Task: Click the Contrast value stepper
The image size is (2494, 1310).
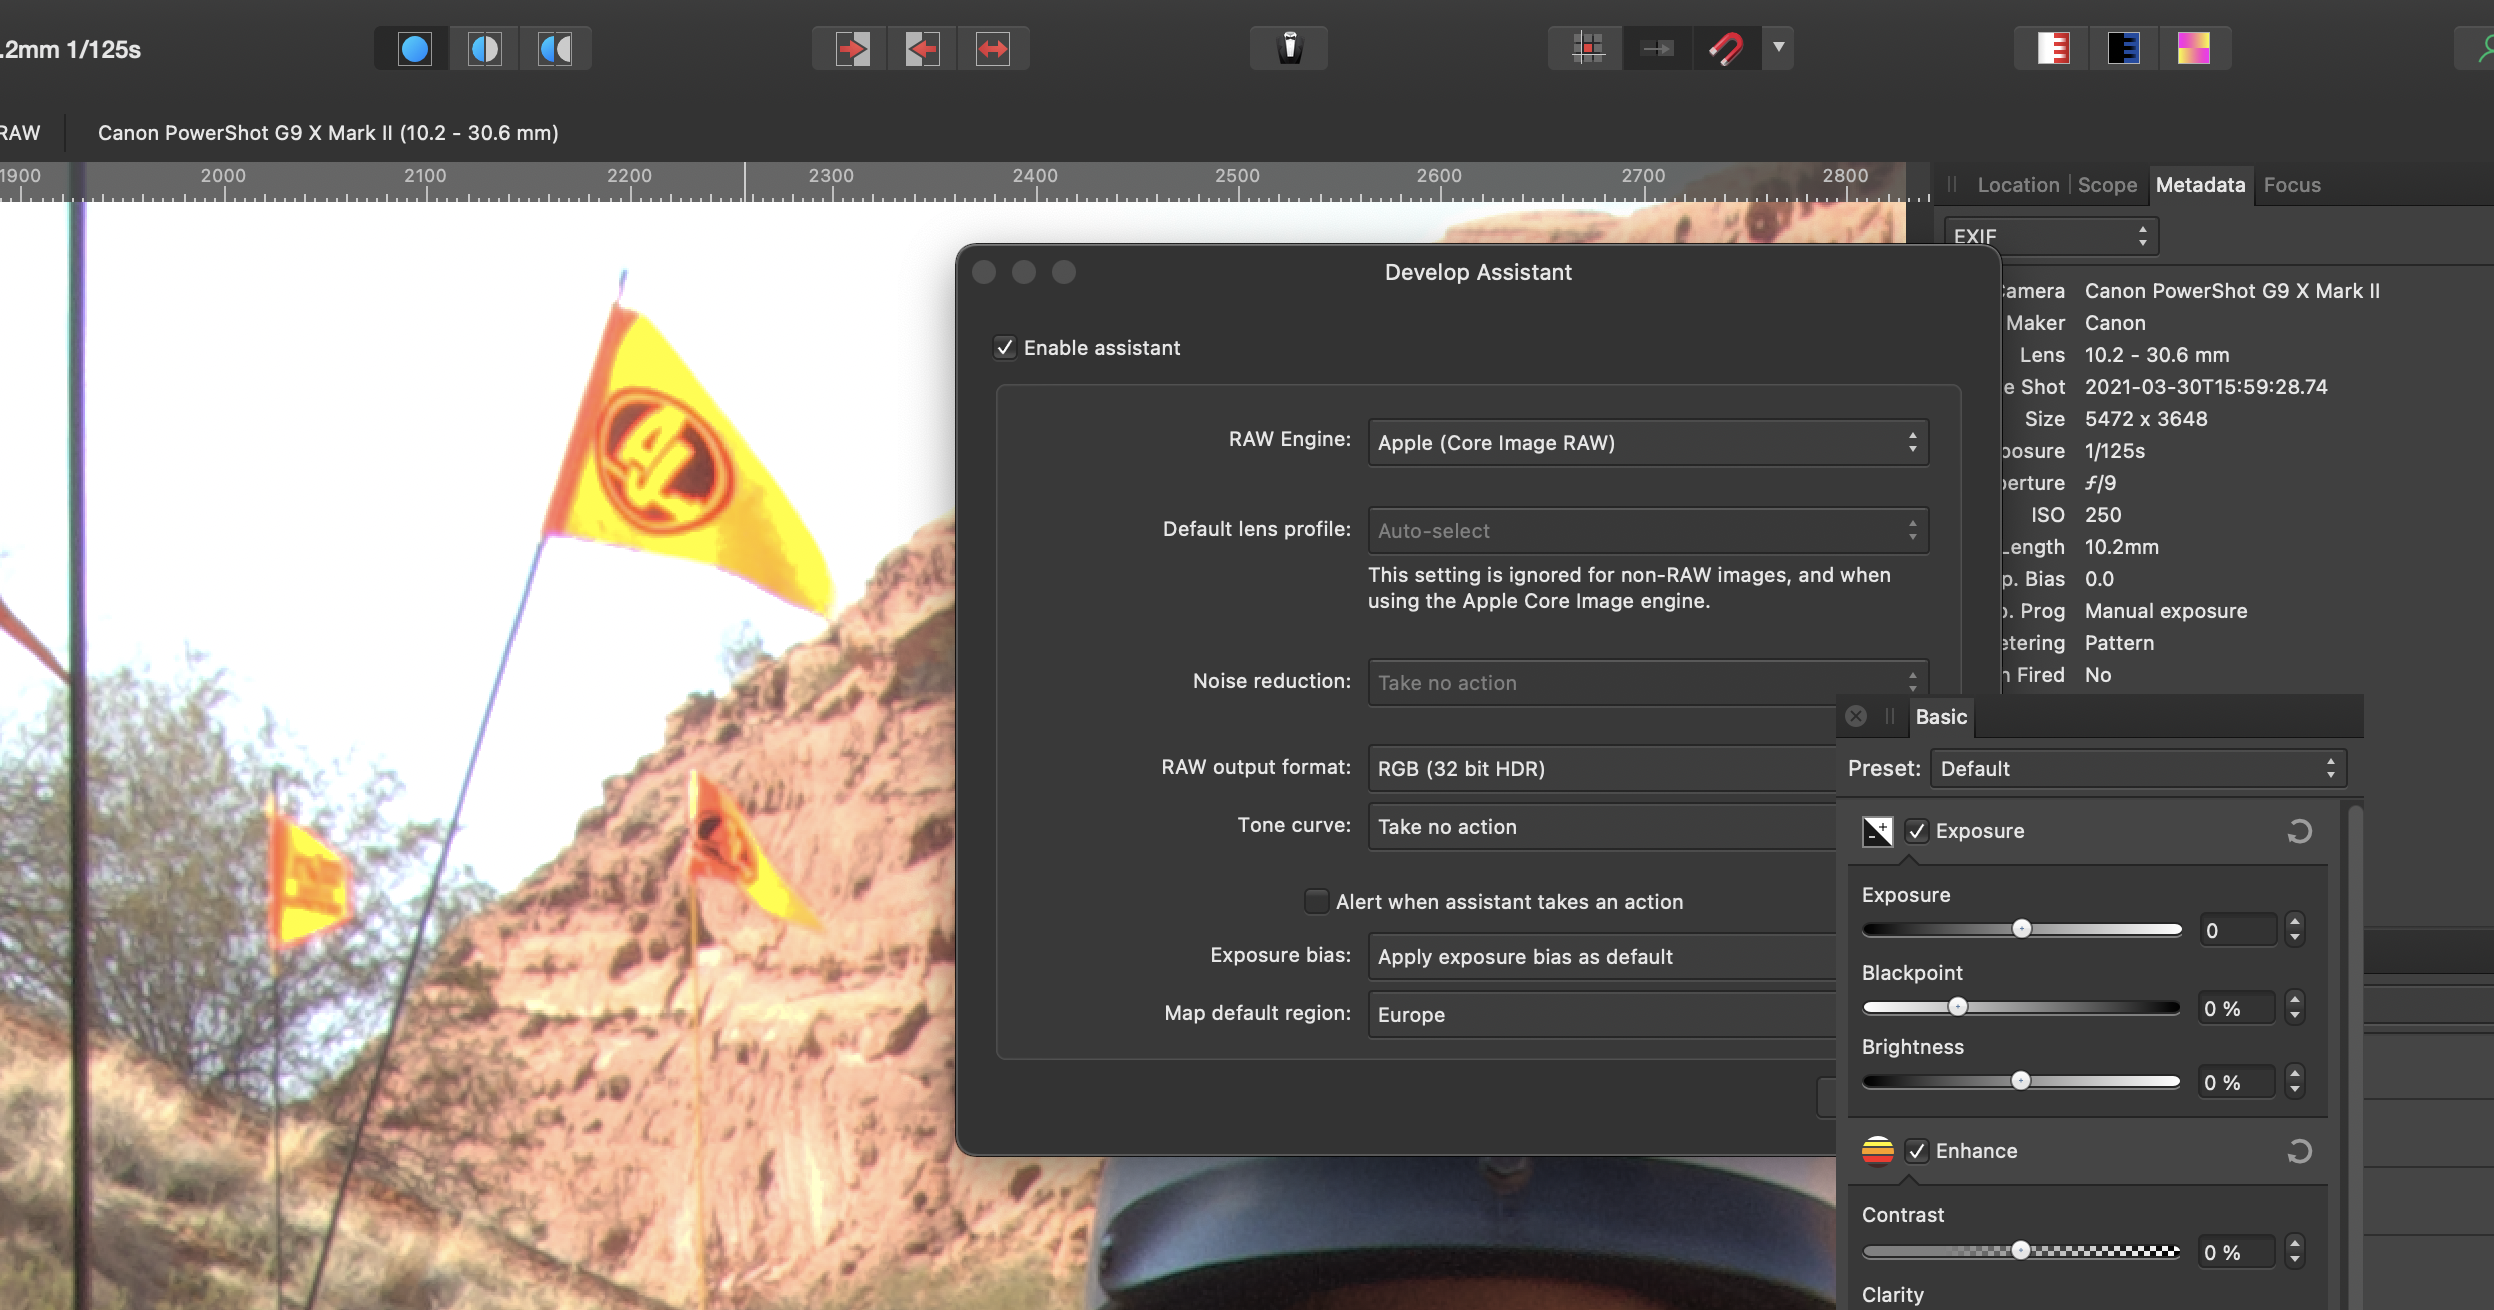Action: point(2295,1252)
